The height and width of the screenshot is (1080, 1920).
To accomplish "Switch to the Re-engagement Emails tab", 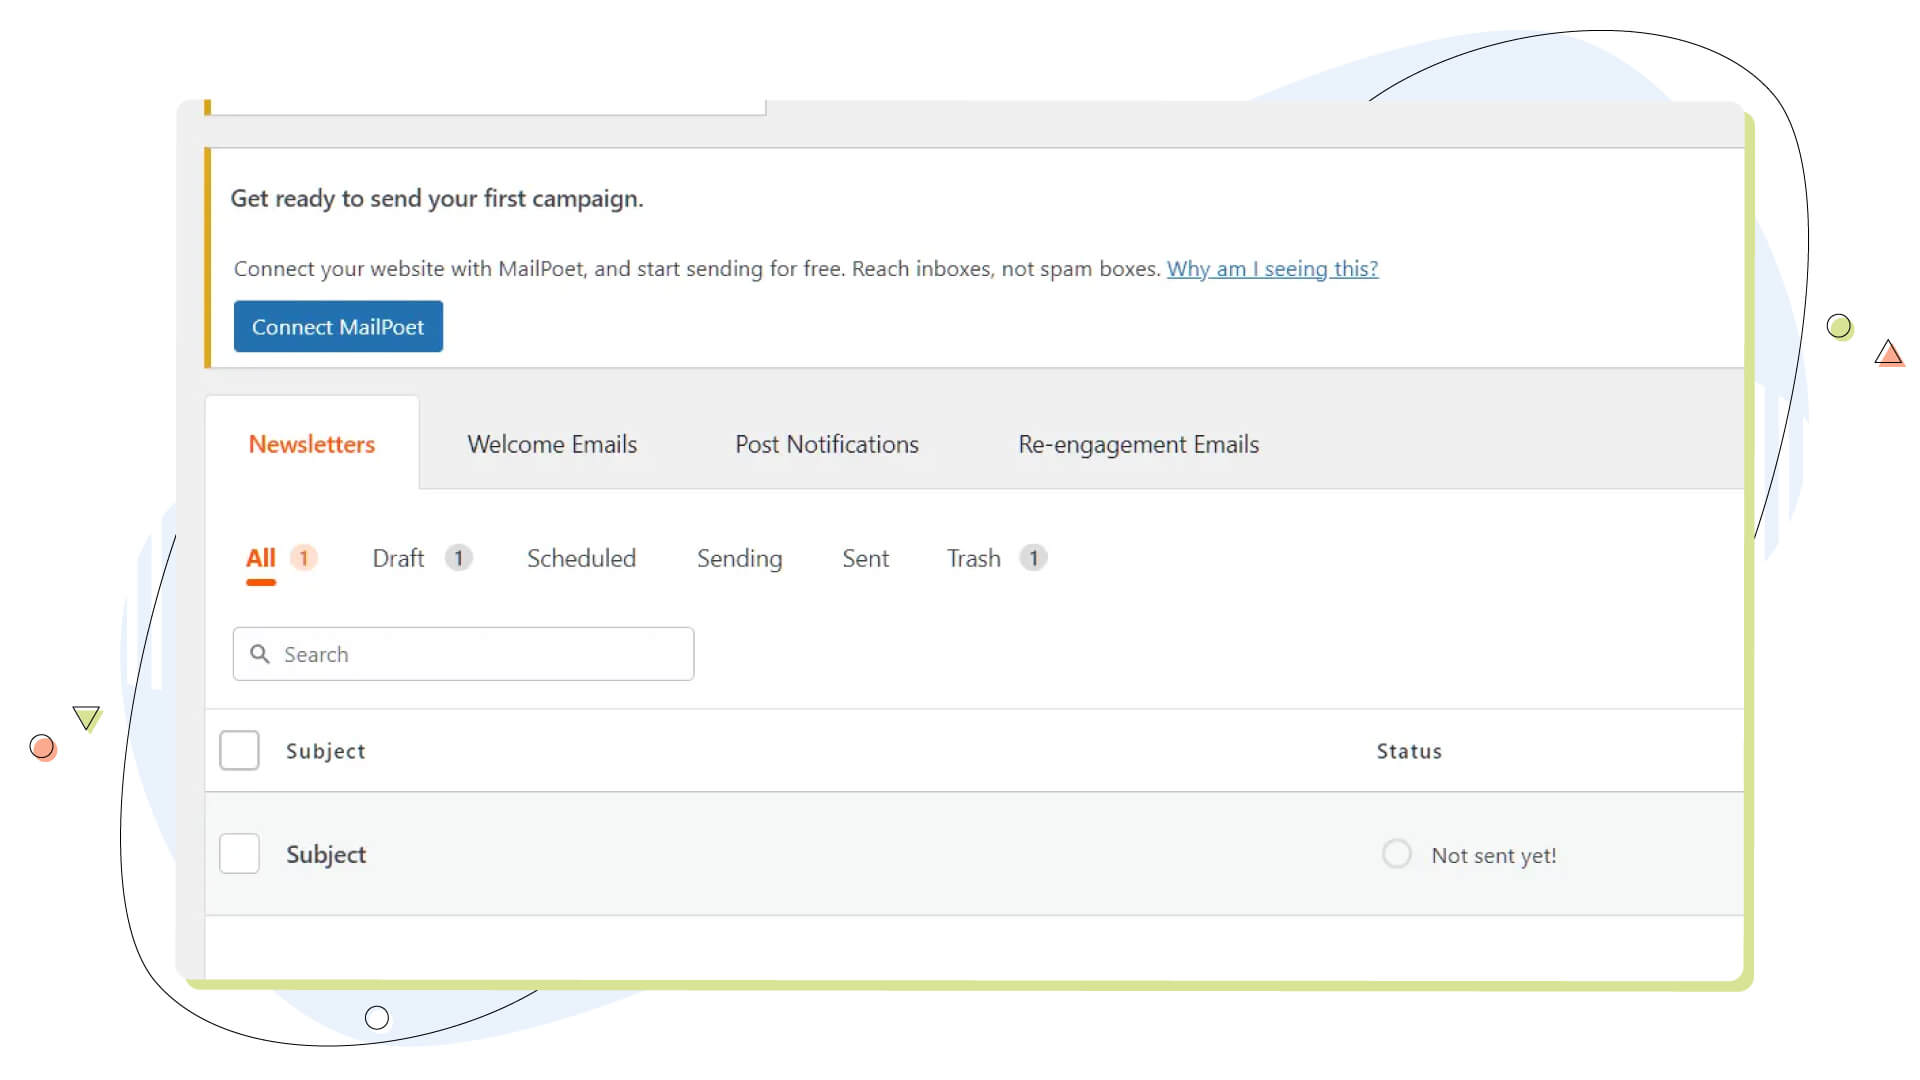I will (x=1138, y=444).
